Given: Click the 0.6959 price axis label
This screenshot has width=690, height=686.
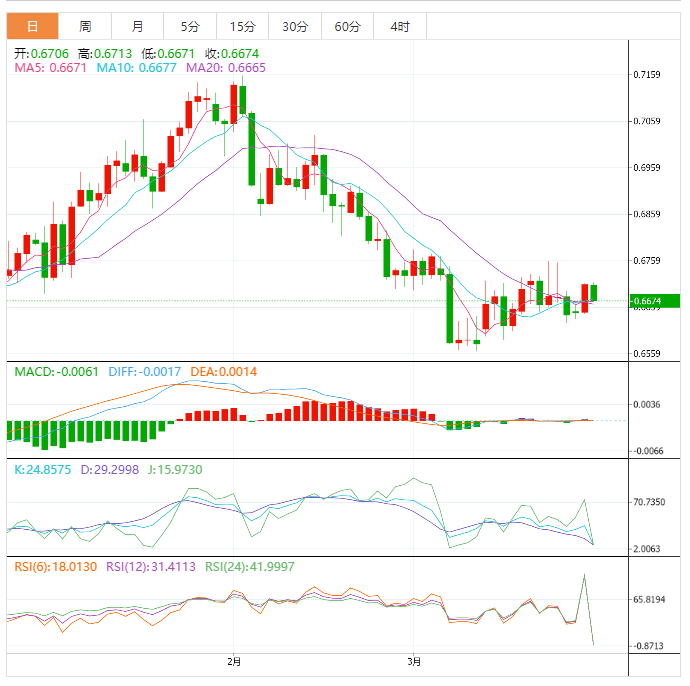Looking at the screenshot, I should click(x=647, y=168).
